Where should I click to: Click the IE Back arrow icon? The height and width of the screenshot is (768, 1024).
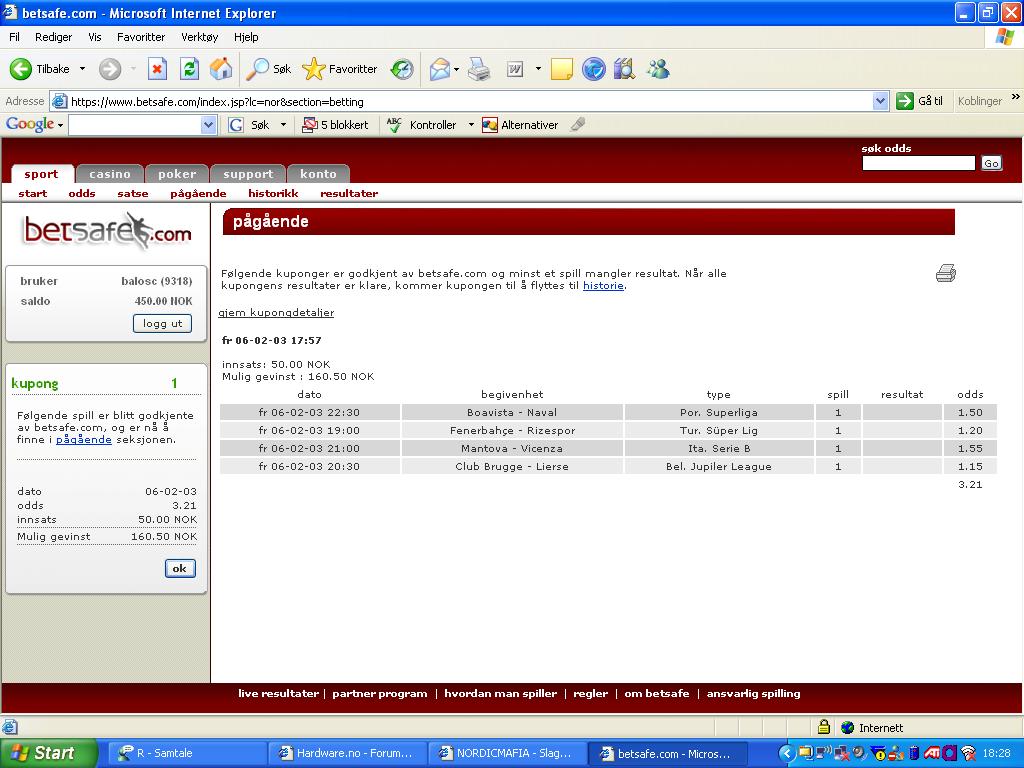click(21, 69)
